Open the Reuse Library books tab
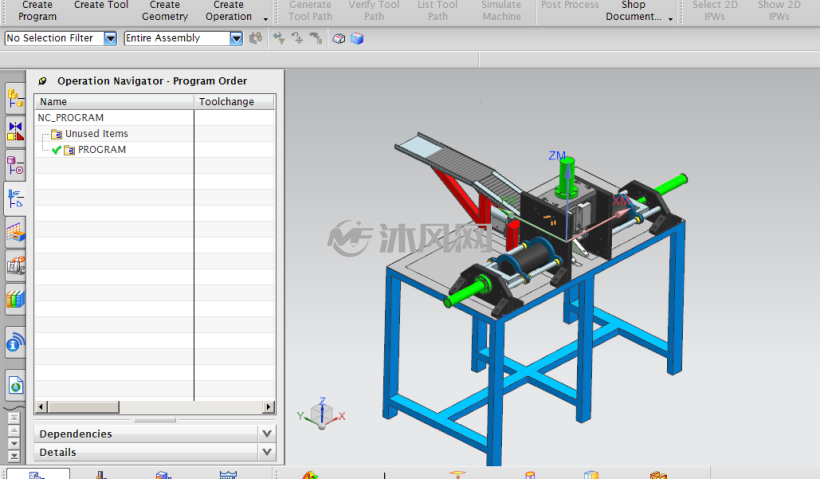 coord(15,299)
